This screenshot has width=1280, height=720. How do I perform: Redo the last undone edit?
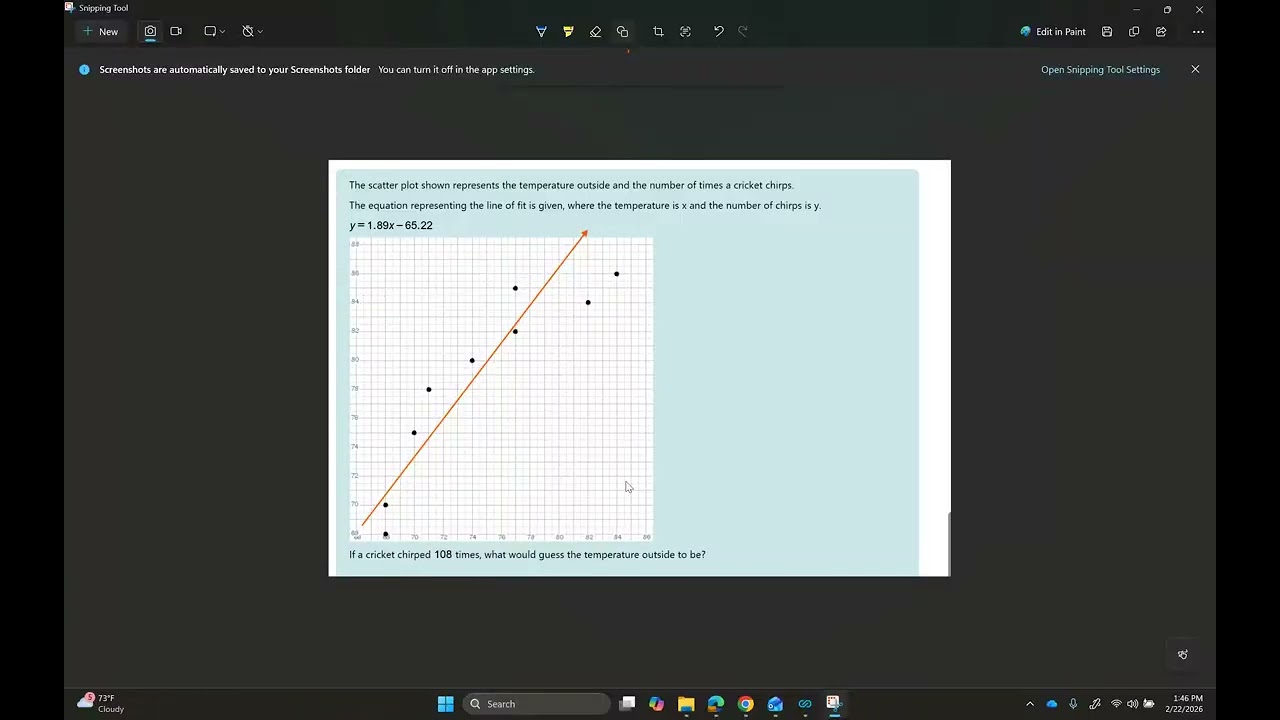point(743,32)
